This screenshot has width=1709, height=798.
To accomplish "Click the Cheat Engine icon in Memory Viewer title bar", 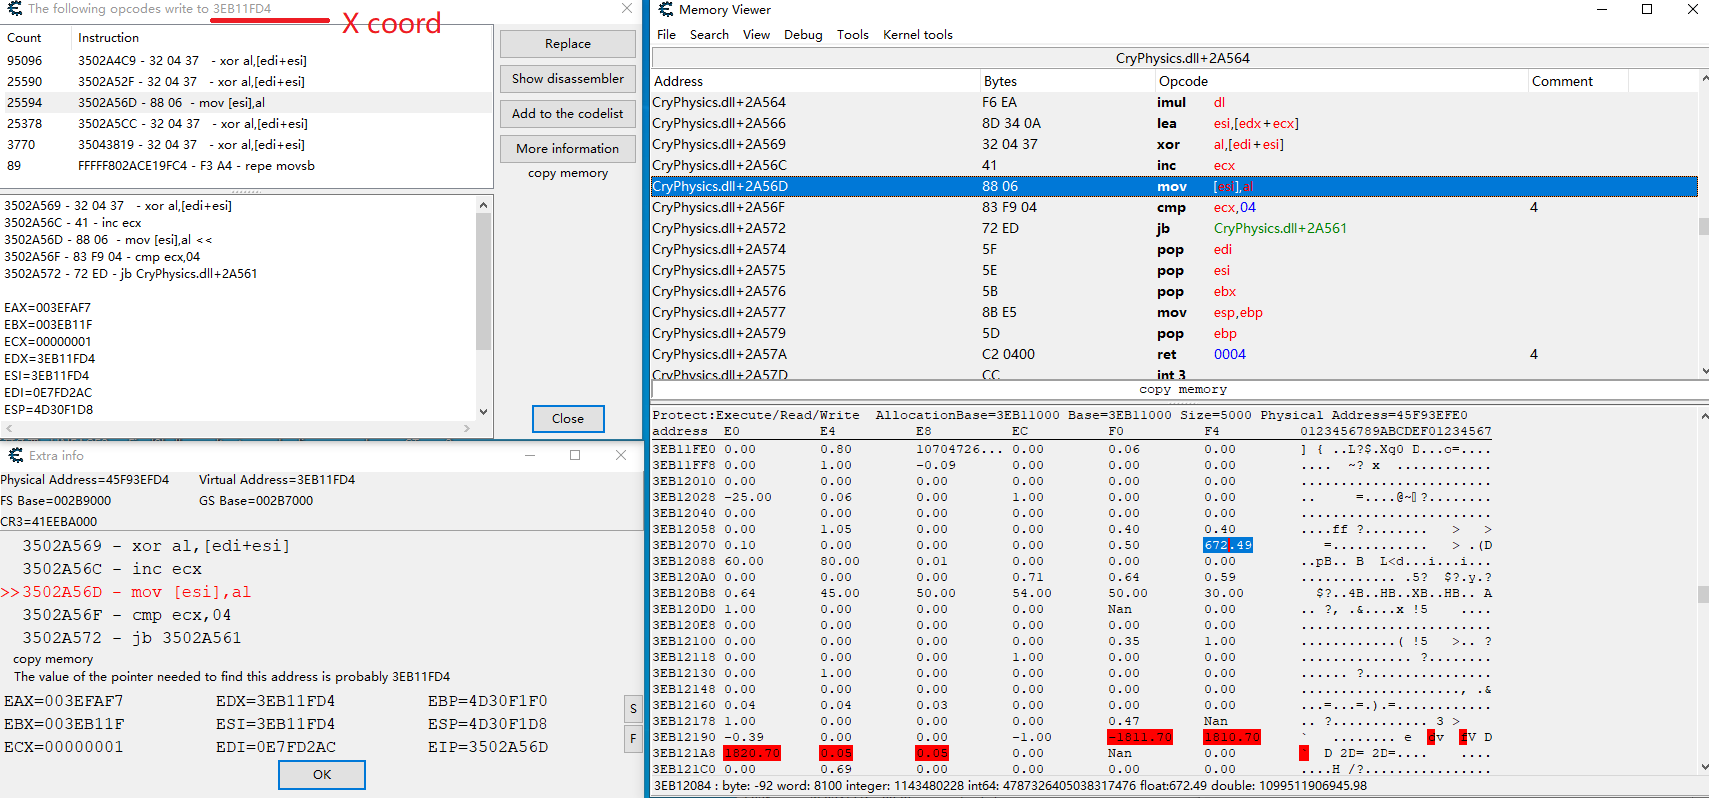I will [x=665, y=10].
